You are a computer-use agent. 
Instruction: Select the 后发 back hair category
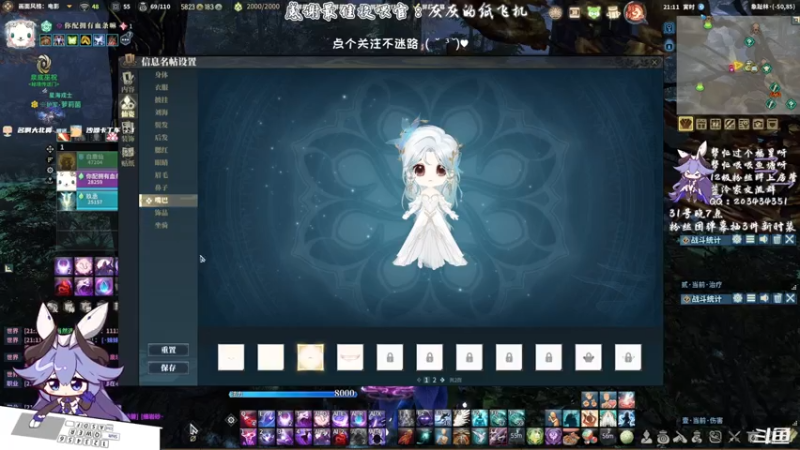[x=161, y=137]
